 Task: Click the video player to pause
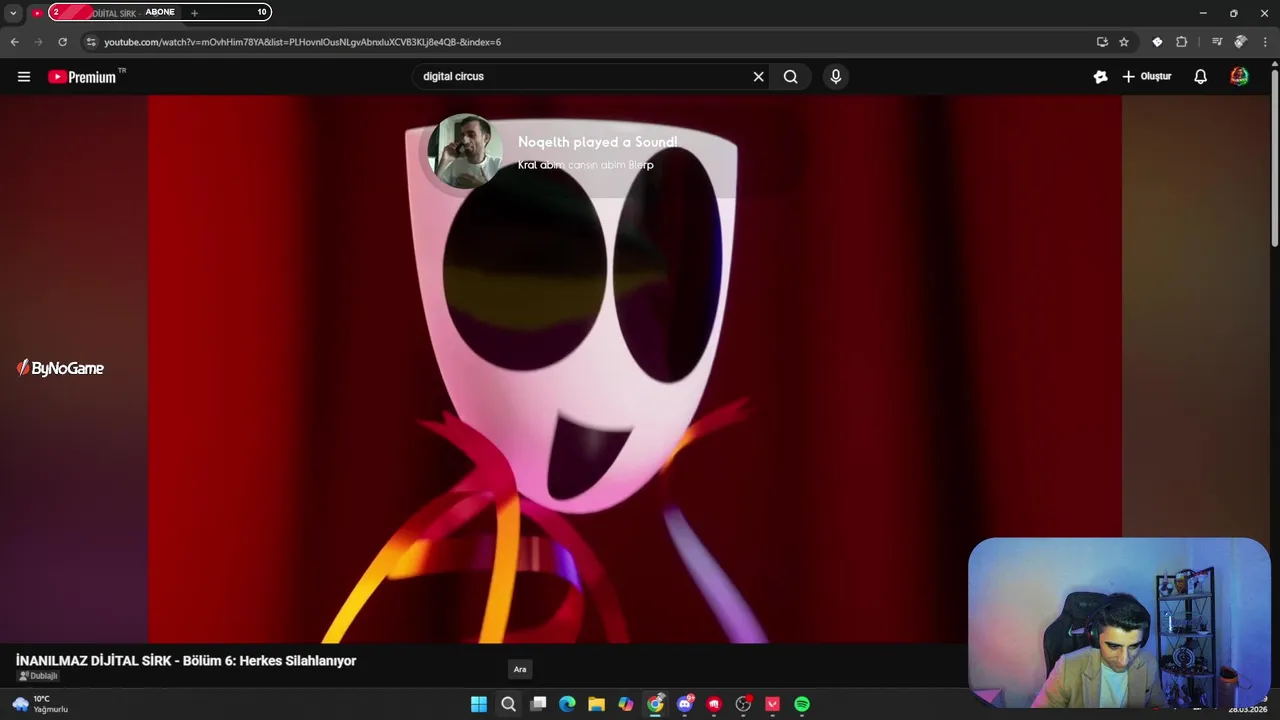[x=635, y=369]
